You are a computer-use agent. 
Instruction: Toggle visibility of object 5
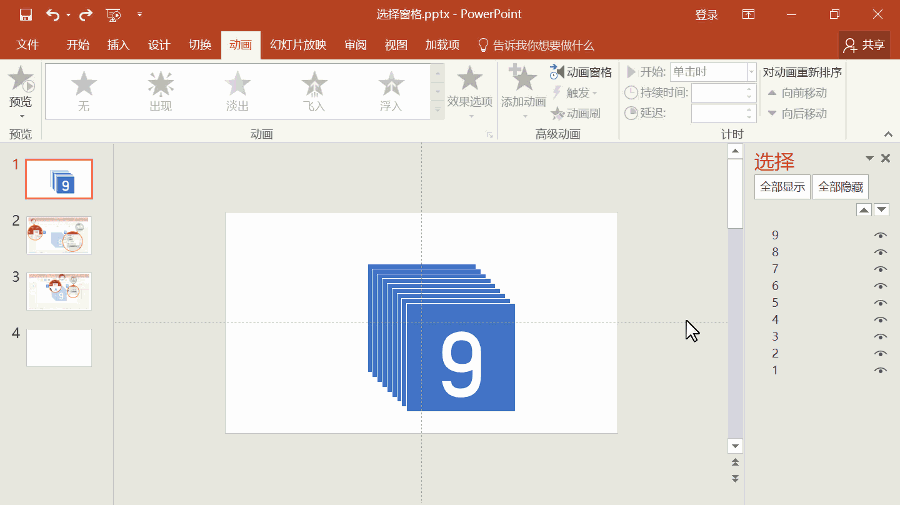[880, 303]
